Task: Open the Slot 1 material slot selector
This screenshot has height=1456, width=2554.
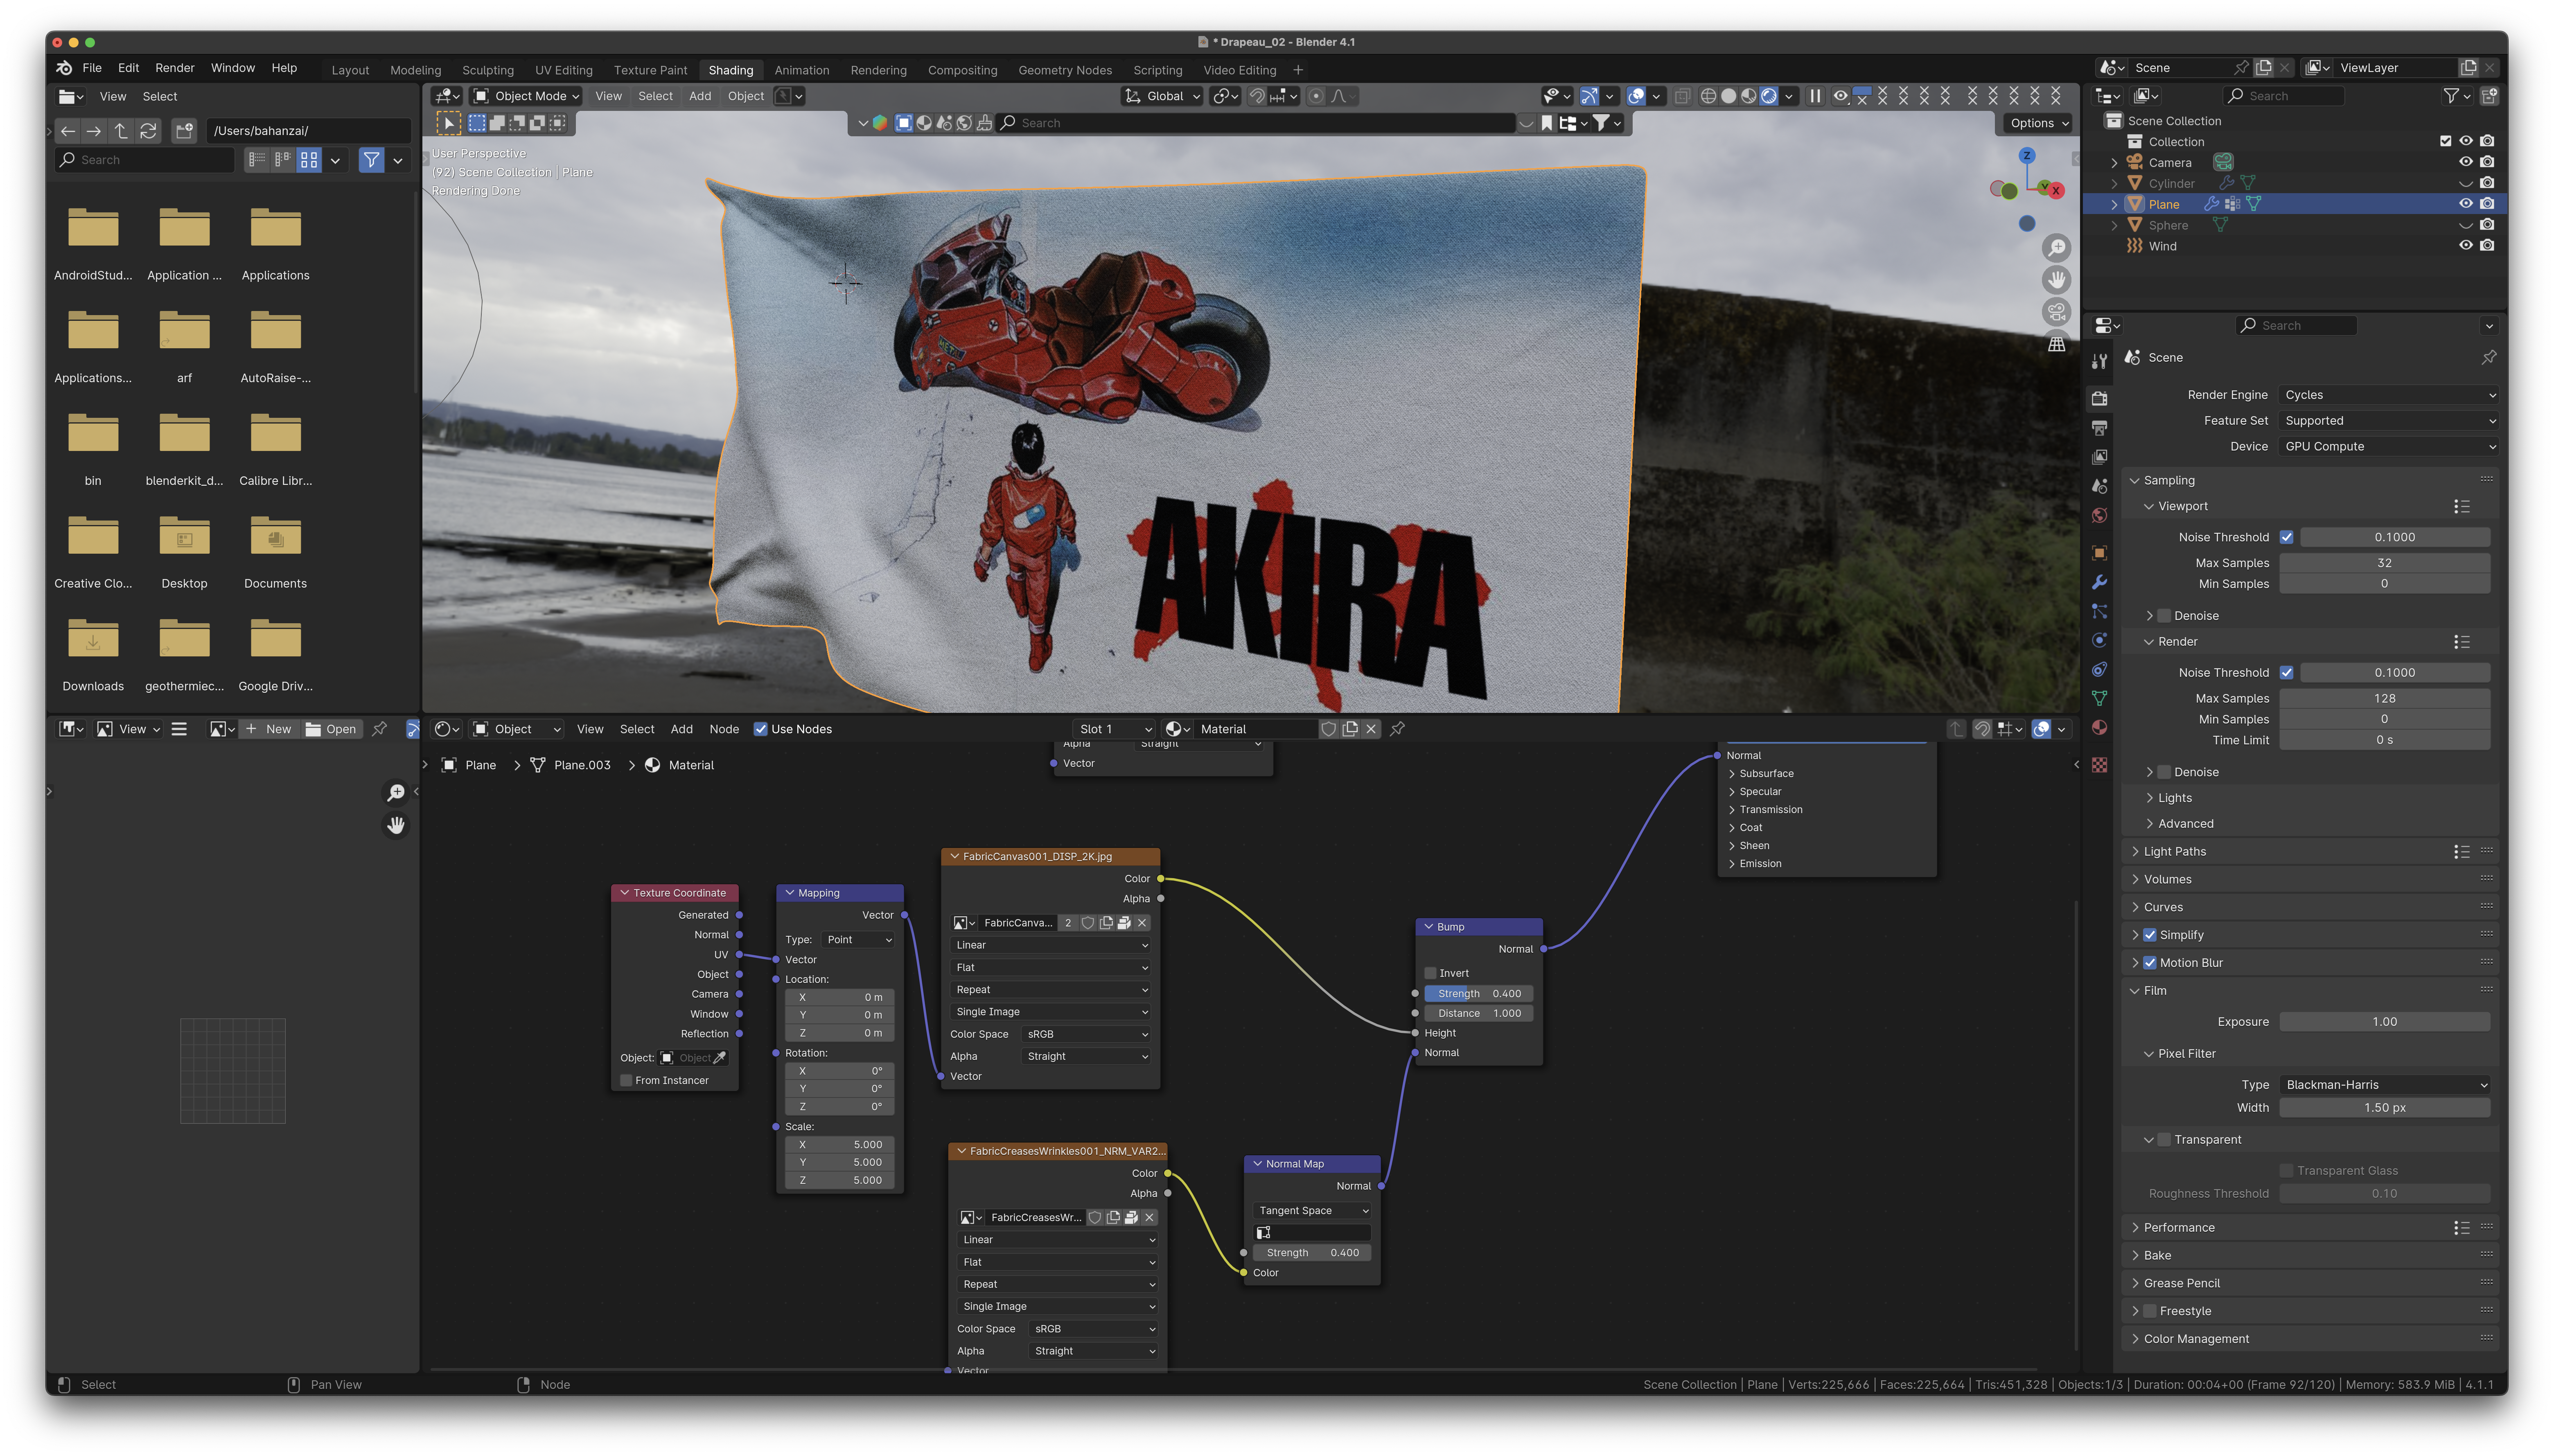Action: tap(1114, 729)
